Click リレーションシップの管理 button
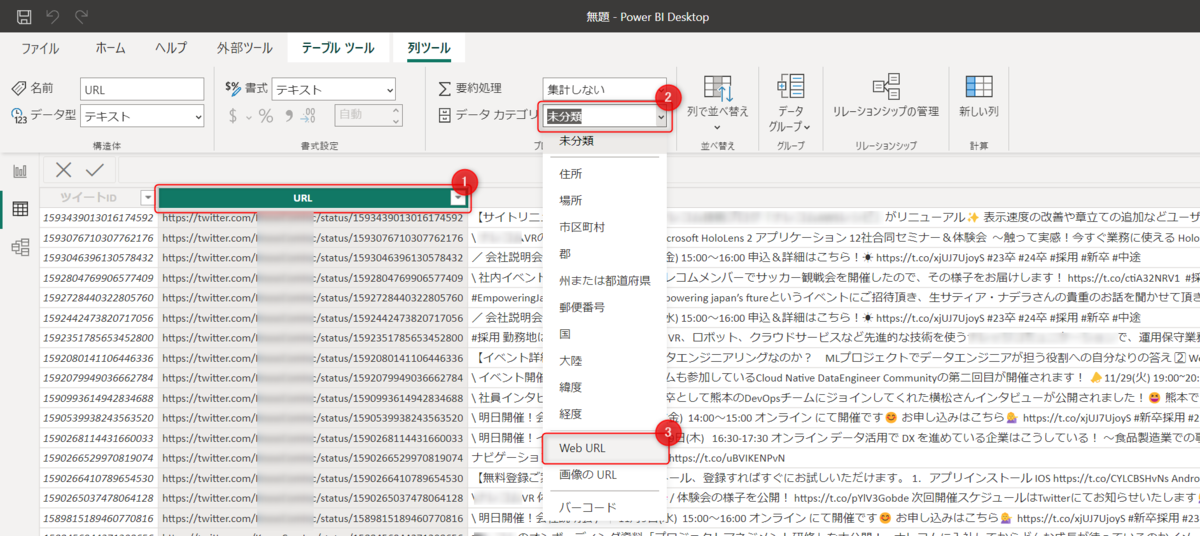Image resolution: width=1200 pixels, height=536 pixels. (885, 98)
